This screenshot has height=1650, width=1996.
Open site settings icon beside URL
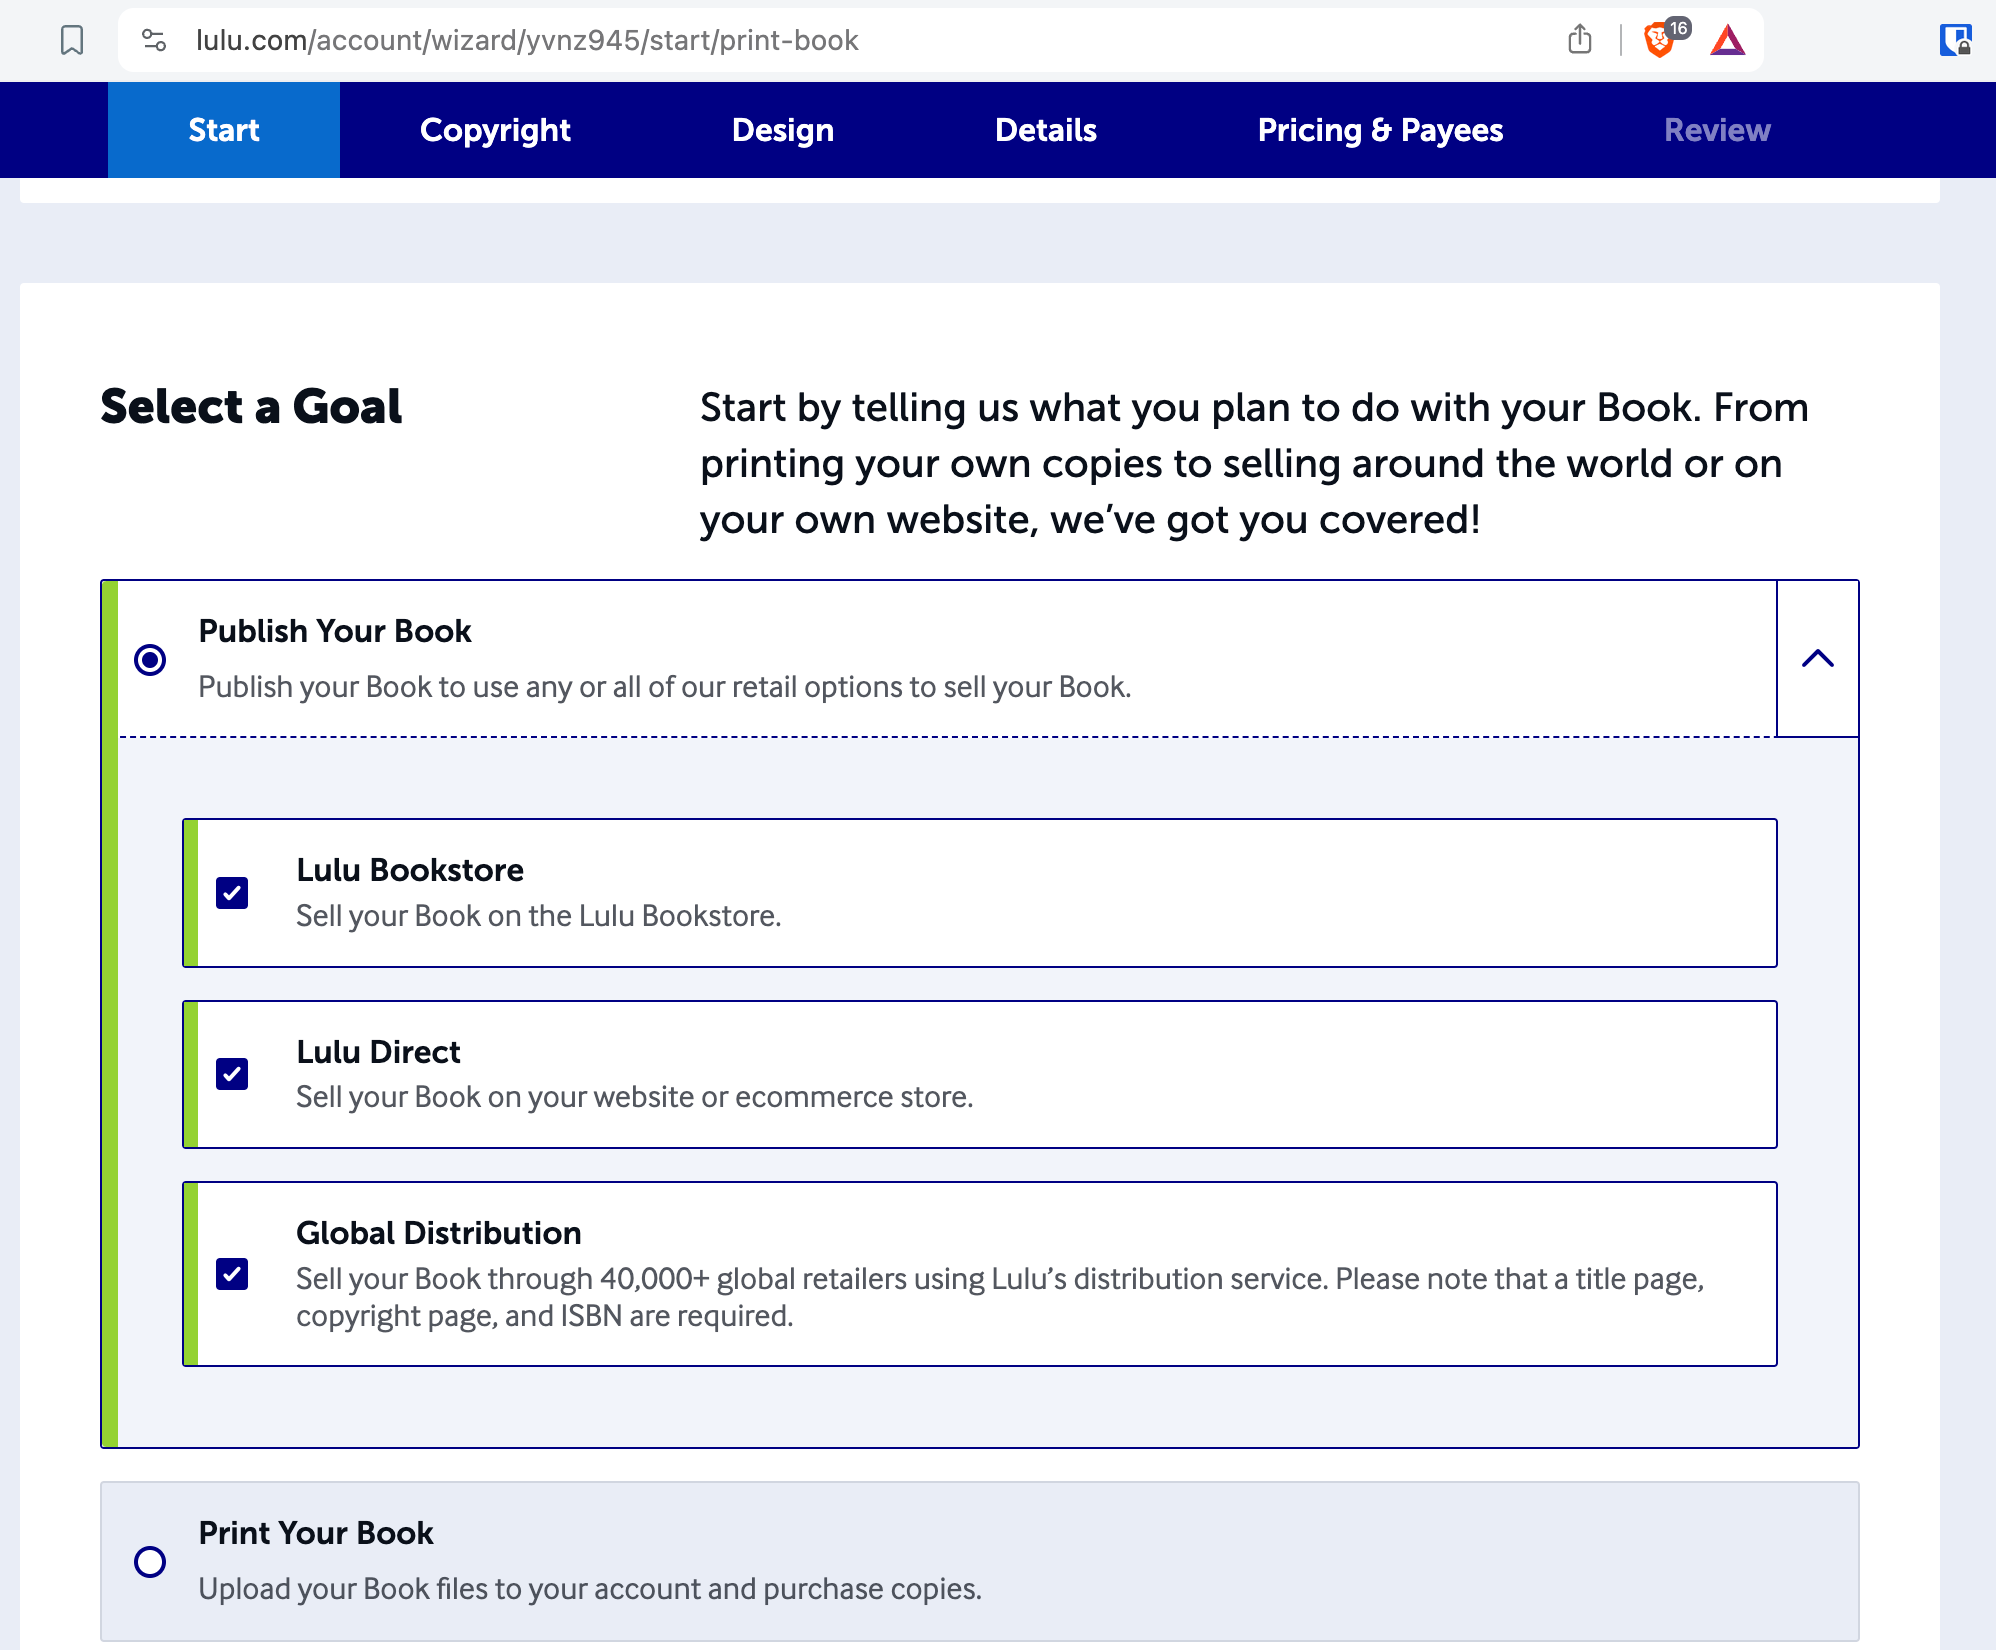[x=153, y=40]
